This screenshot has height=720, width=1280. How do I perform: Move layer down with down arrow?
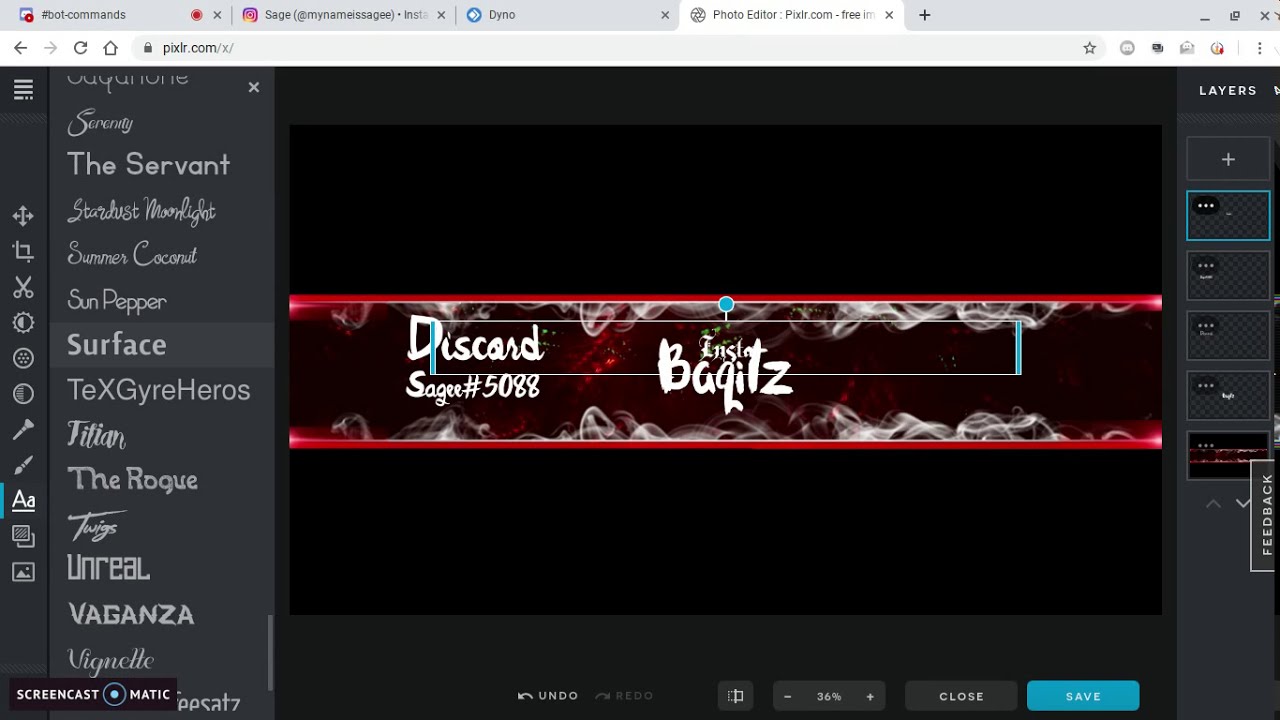click(x=1243, y=504)
